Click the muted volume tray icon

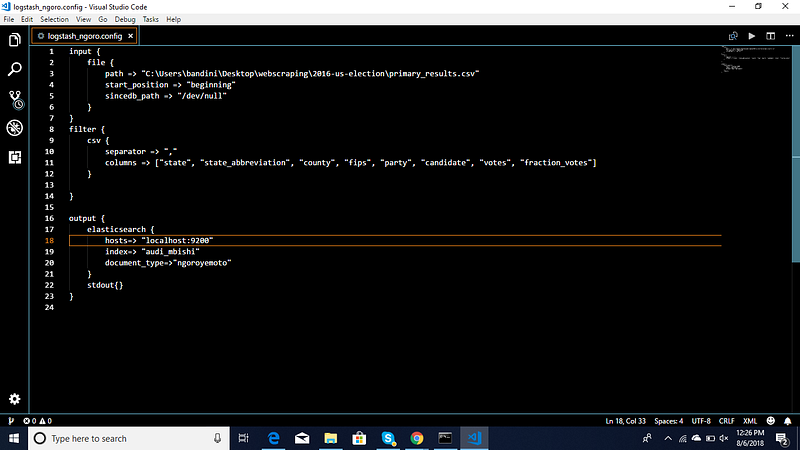(x=724, y=438)
